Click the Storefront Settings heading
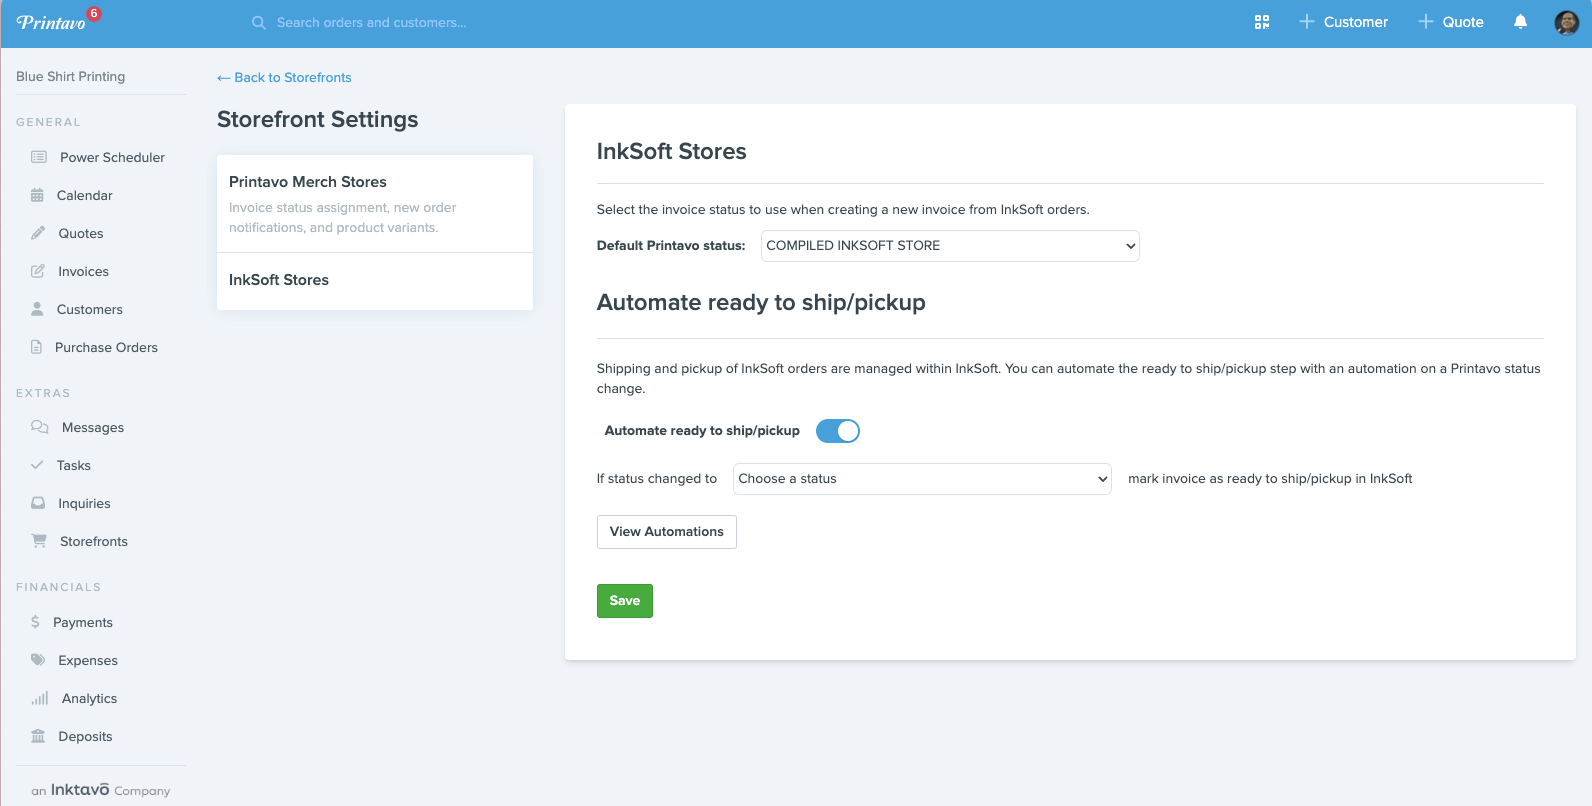 point(318,119)
